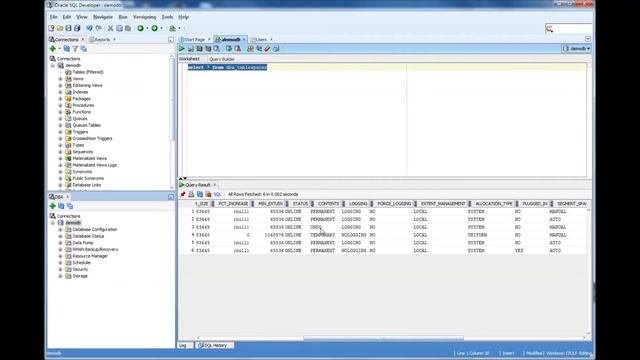Sort by the EXTENT_MANAGEMENT column header
The height and width of the screenshot is (360, 640).
pyautogui.click(x=443, y=204)
